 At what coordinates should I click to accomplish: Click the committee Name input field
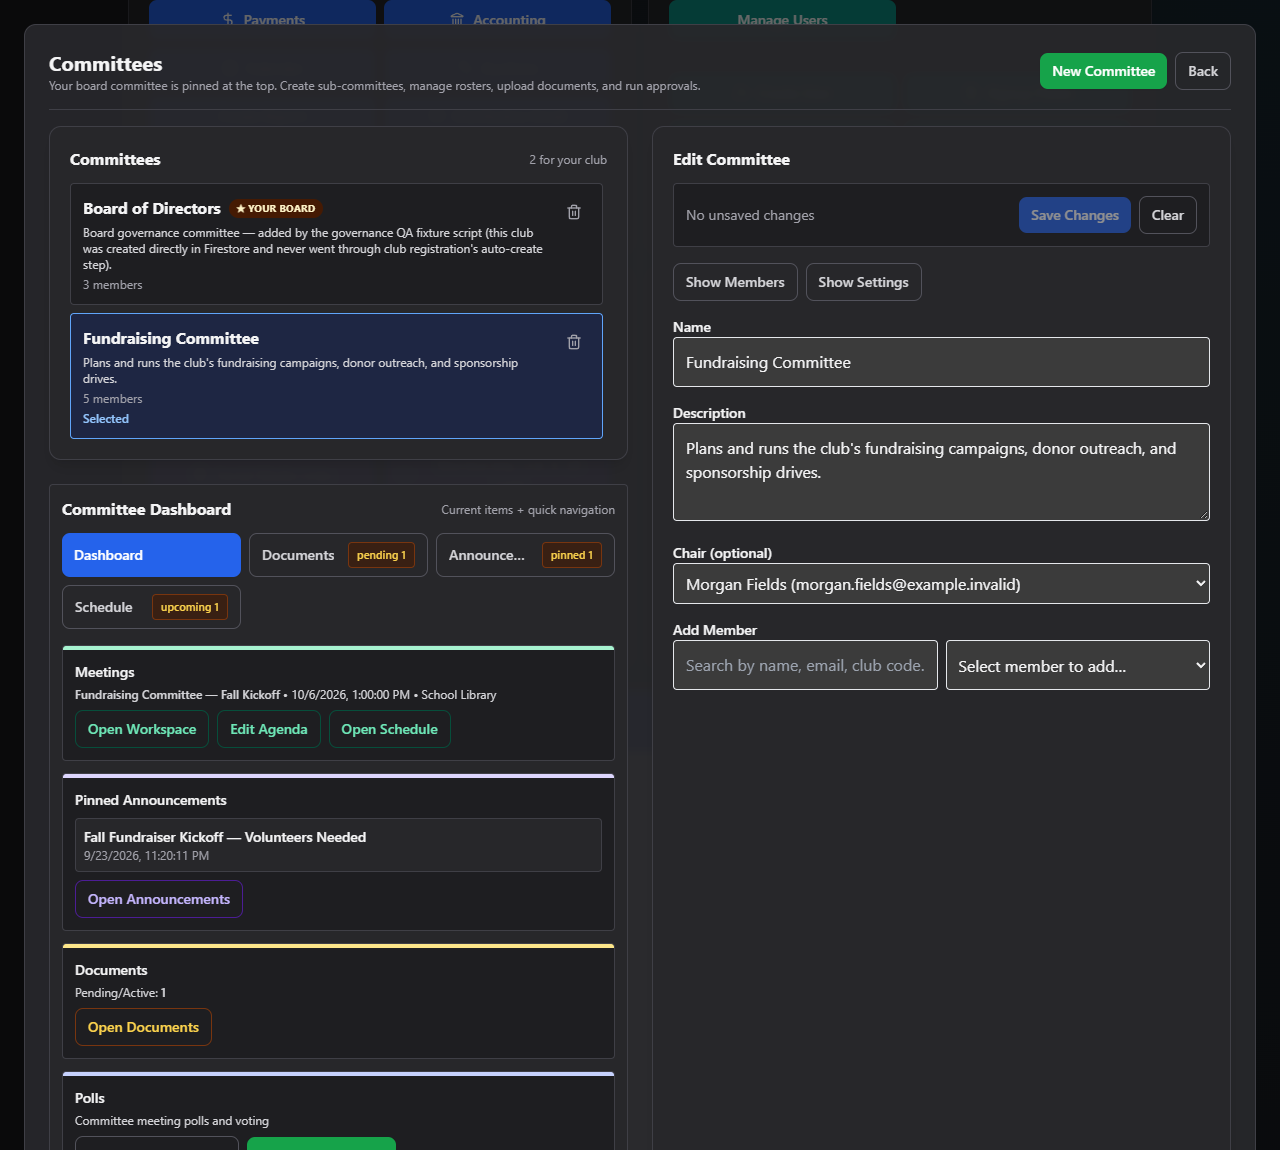tap(941, 362)
